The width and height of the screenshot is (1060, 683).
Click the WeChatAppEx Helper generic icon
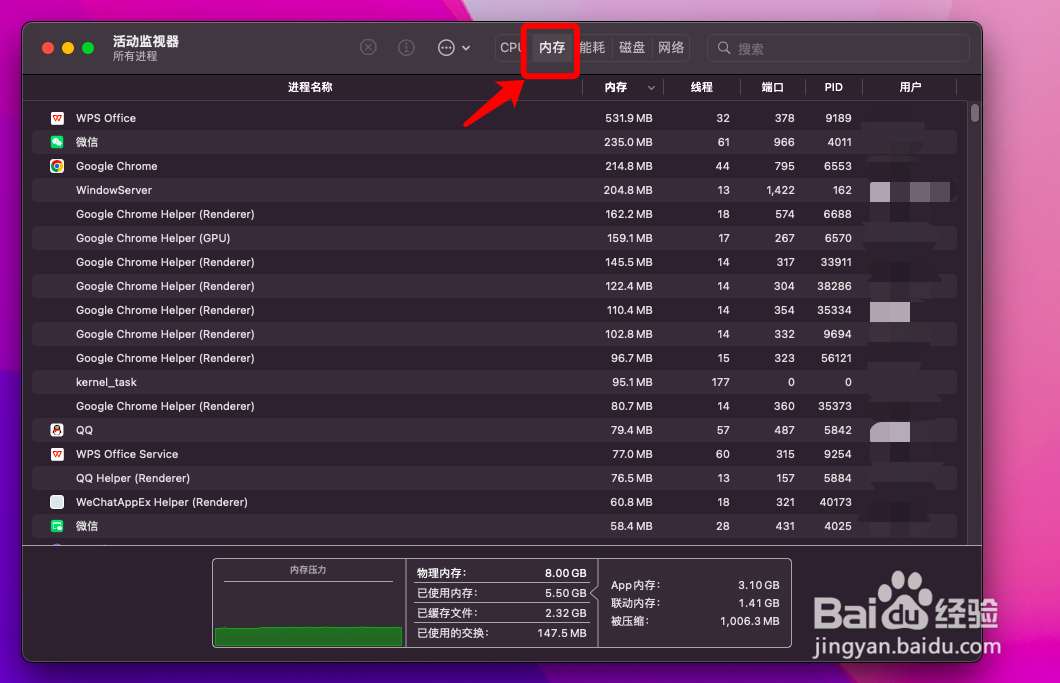pos(57,502)
